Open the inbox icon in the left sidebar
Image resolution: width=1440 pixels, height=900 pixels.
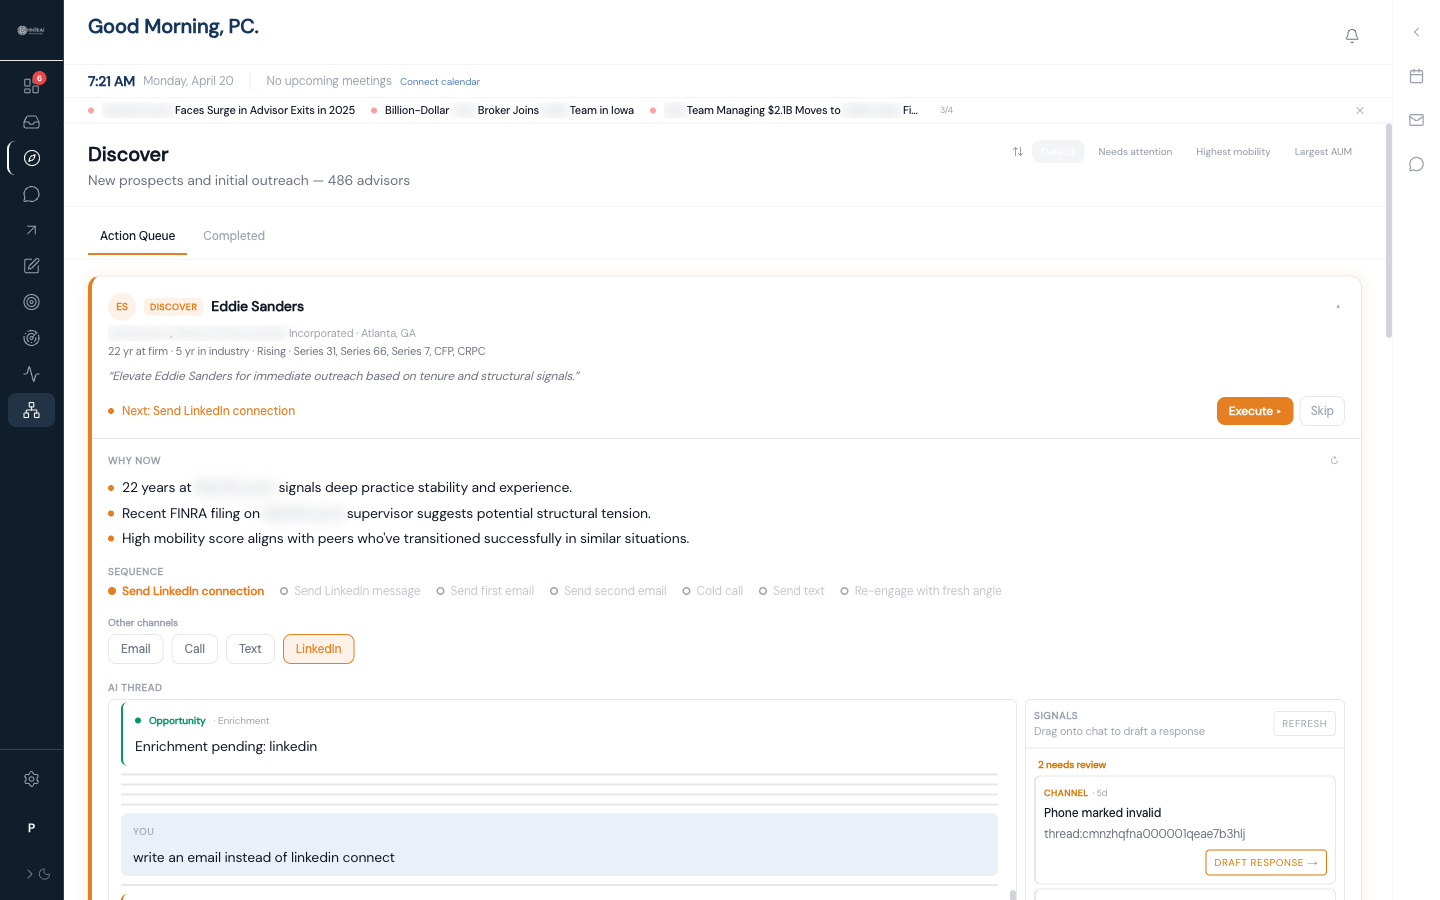click(x=31, y=121)
